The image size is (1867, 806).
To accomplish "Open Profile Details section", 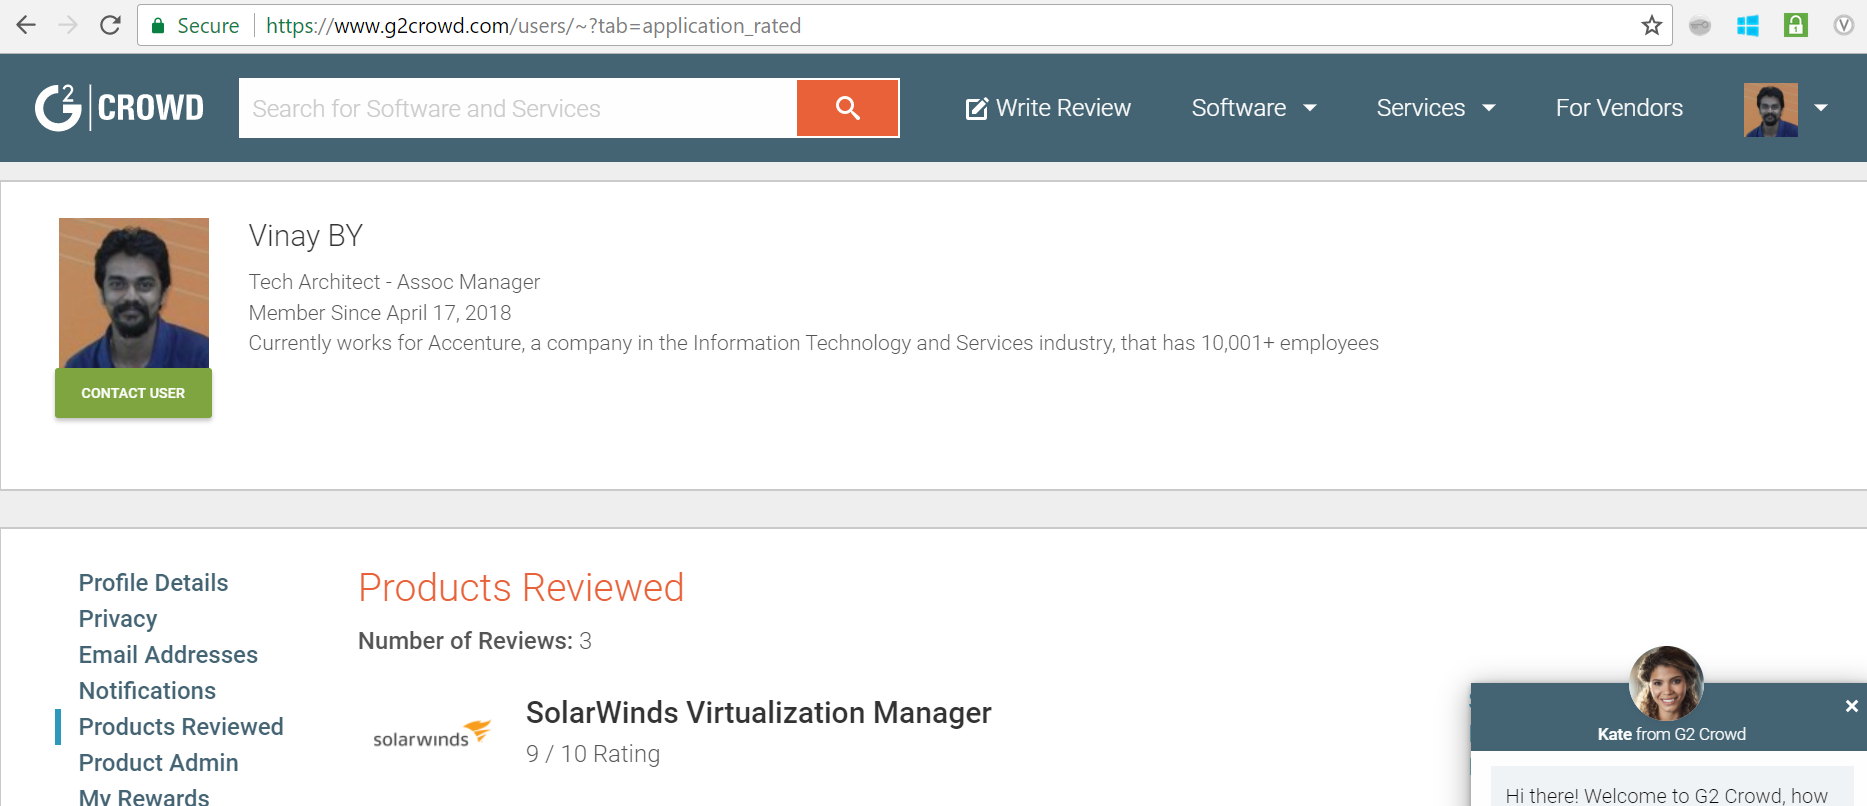I will pos(153,583).
